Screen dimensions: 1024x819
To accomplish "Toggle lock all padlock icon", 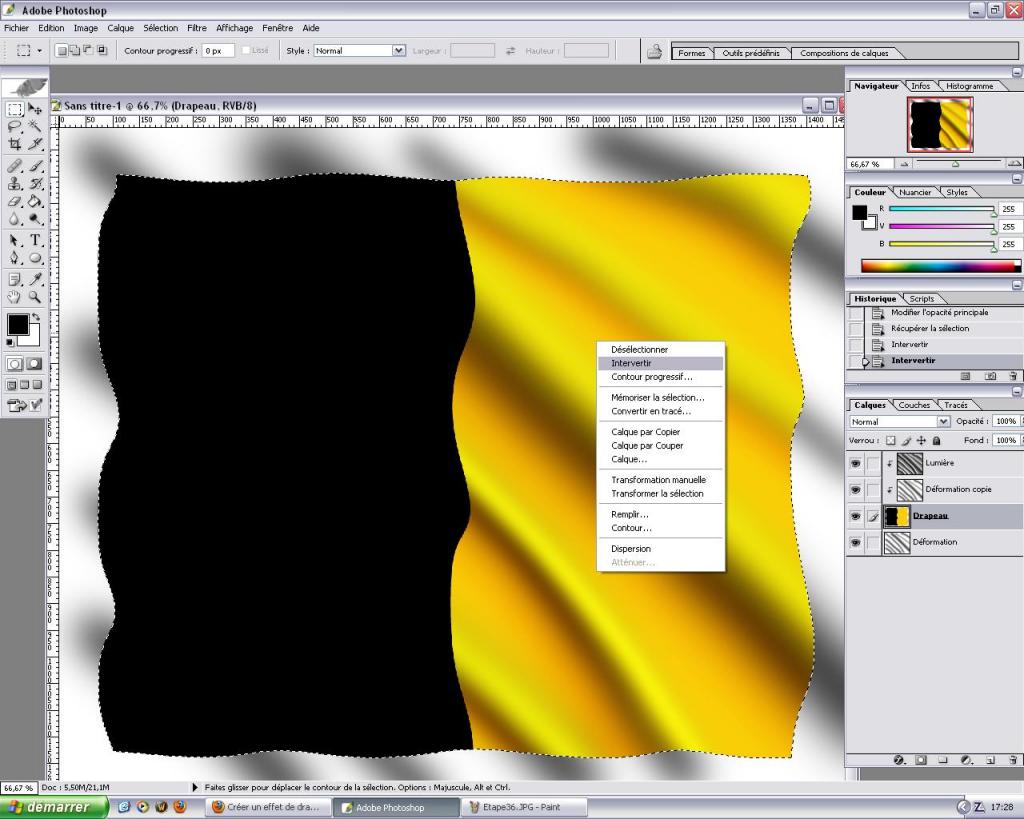I will pyautogui.click(x=936, y=440).
